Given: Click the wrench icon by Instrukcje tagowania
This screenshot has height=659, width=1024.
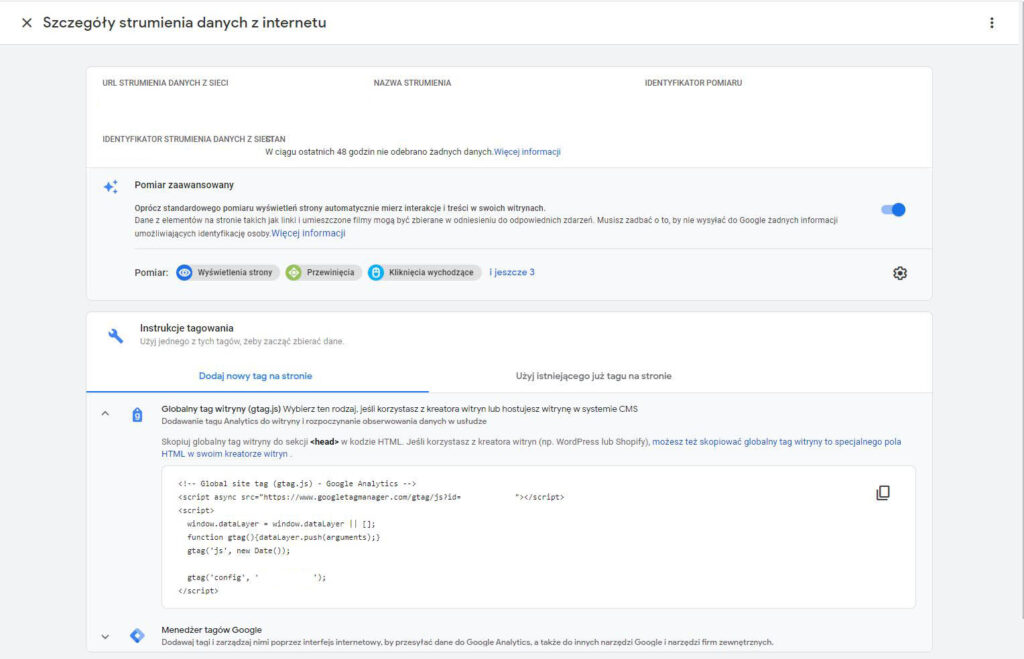Looking at the screenshot, I should pyautogui.click(x=116, y=336).
